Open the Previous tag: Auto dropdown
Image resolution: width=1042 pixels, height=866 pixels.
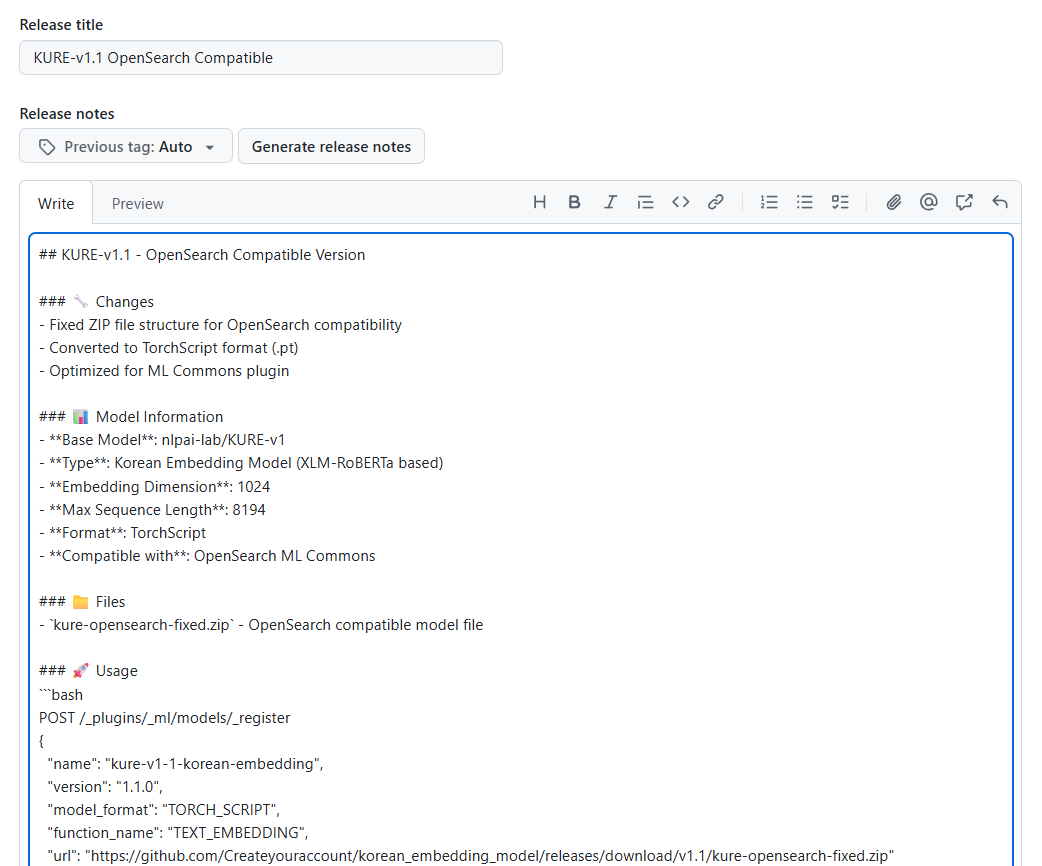click(x=126, y=146)
